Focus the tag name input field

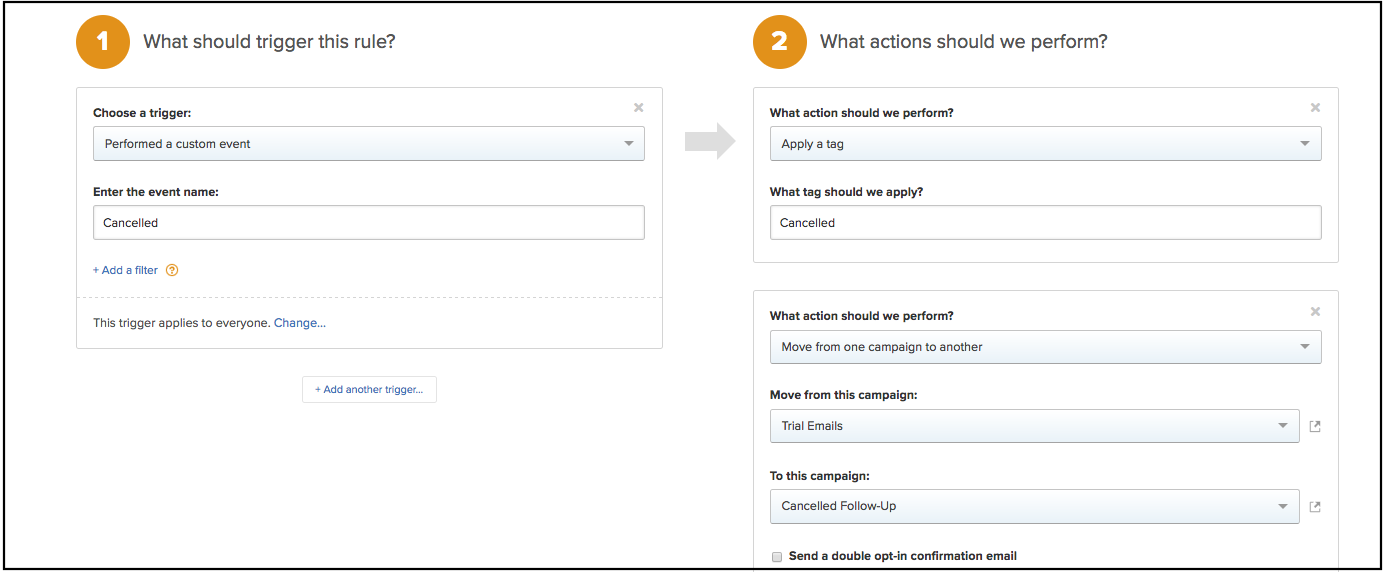tap(1045, 223)
